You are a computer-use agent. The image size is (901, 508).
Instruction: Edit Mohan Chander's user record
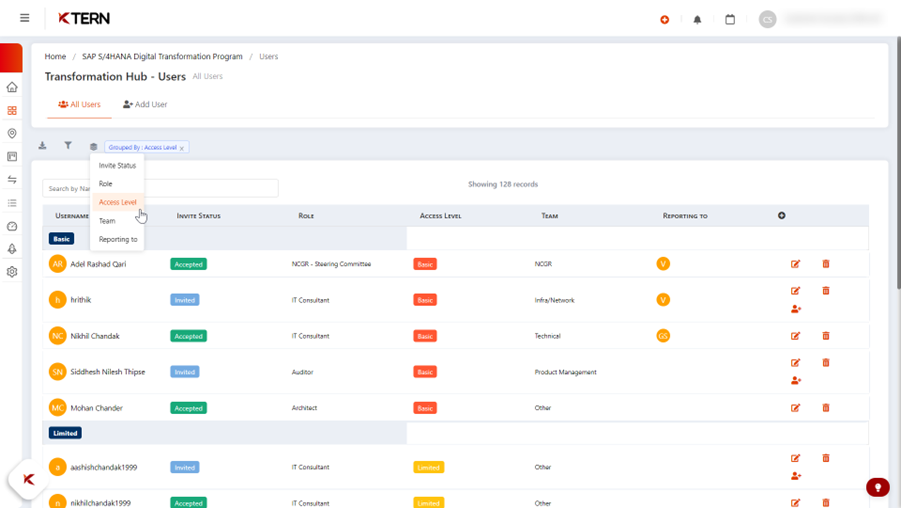pyautogui.click(x=795, y=408)
